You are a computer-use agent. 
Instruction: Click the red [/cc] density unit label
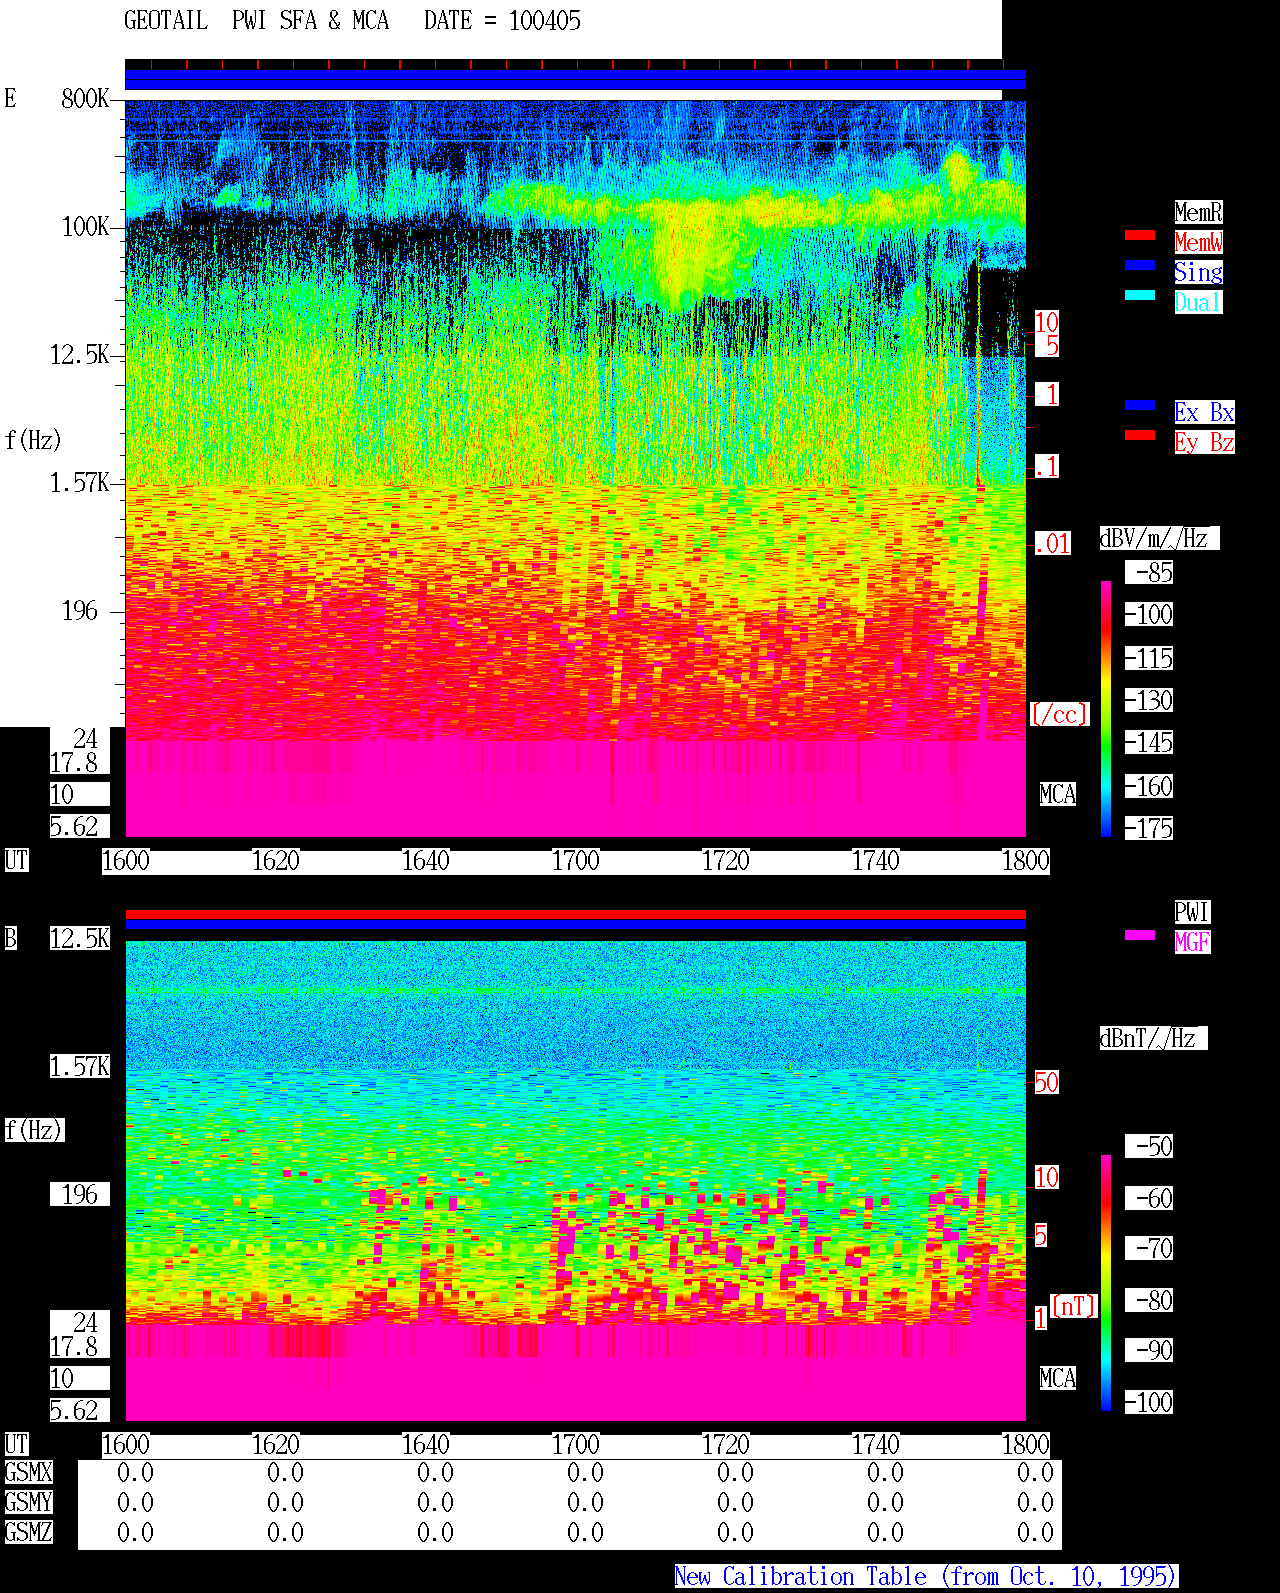tap(1059, 714)
